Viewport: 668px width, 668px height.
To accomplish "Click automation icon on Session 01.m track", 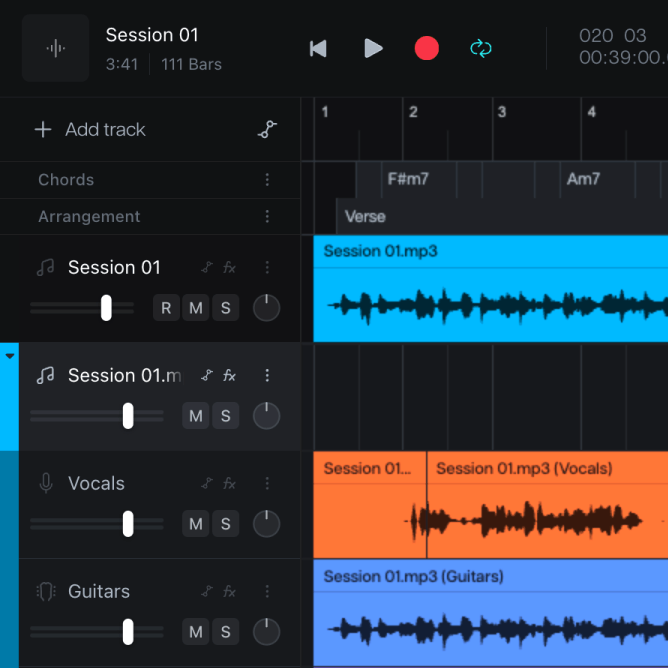I will click(207, 375).
